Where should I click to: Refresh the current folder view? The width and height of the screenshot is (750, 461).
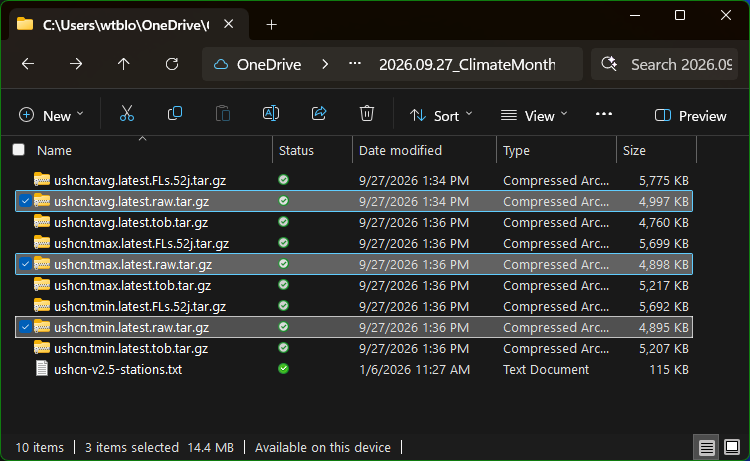[172, 64]
